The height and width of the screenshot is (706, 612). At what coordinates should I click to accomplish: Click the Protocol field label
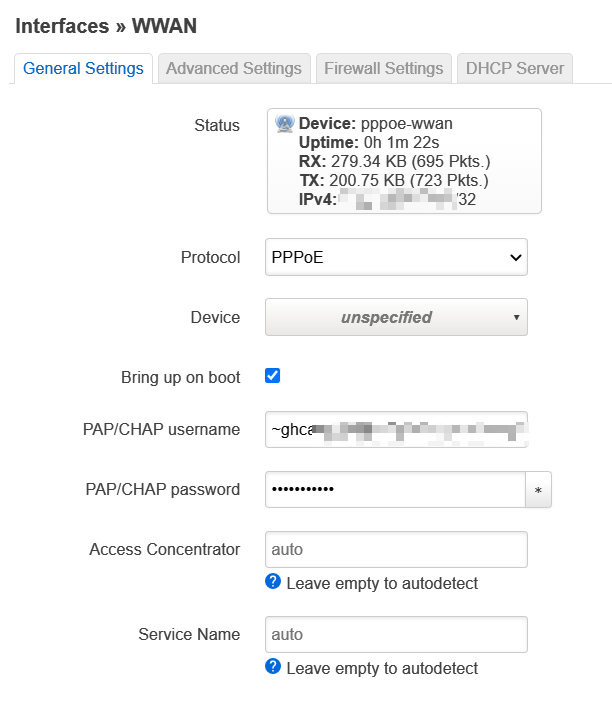pos(210,257)
